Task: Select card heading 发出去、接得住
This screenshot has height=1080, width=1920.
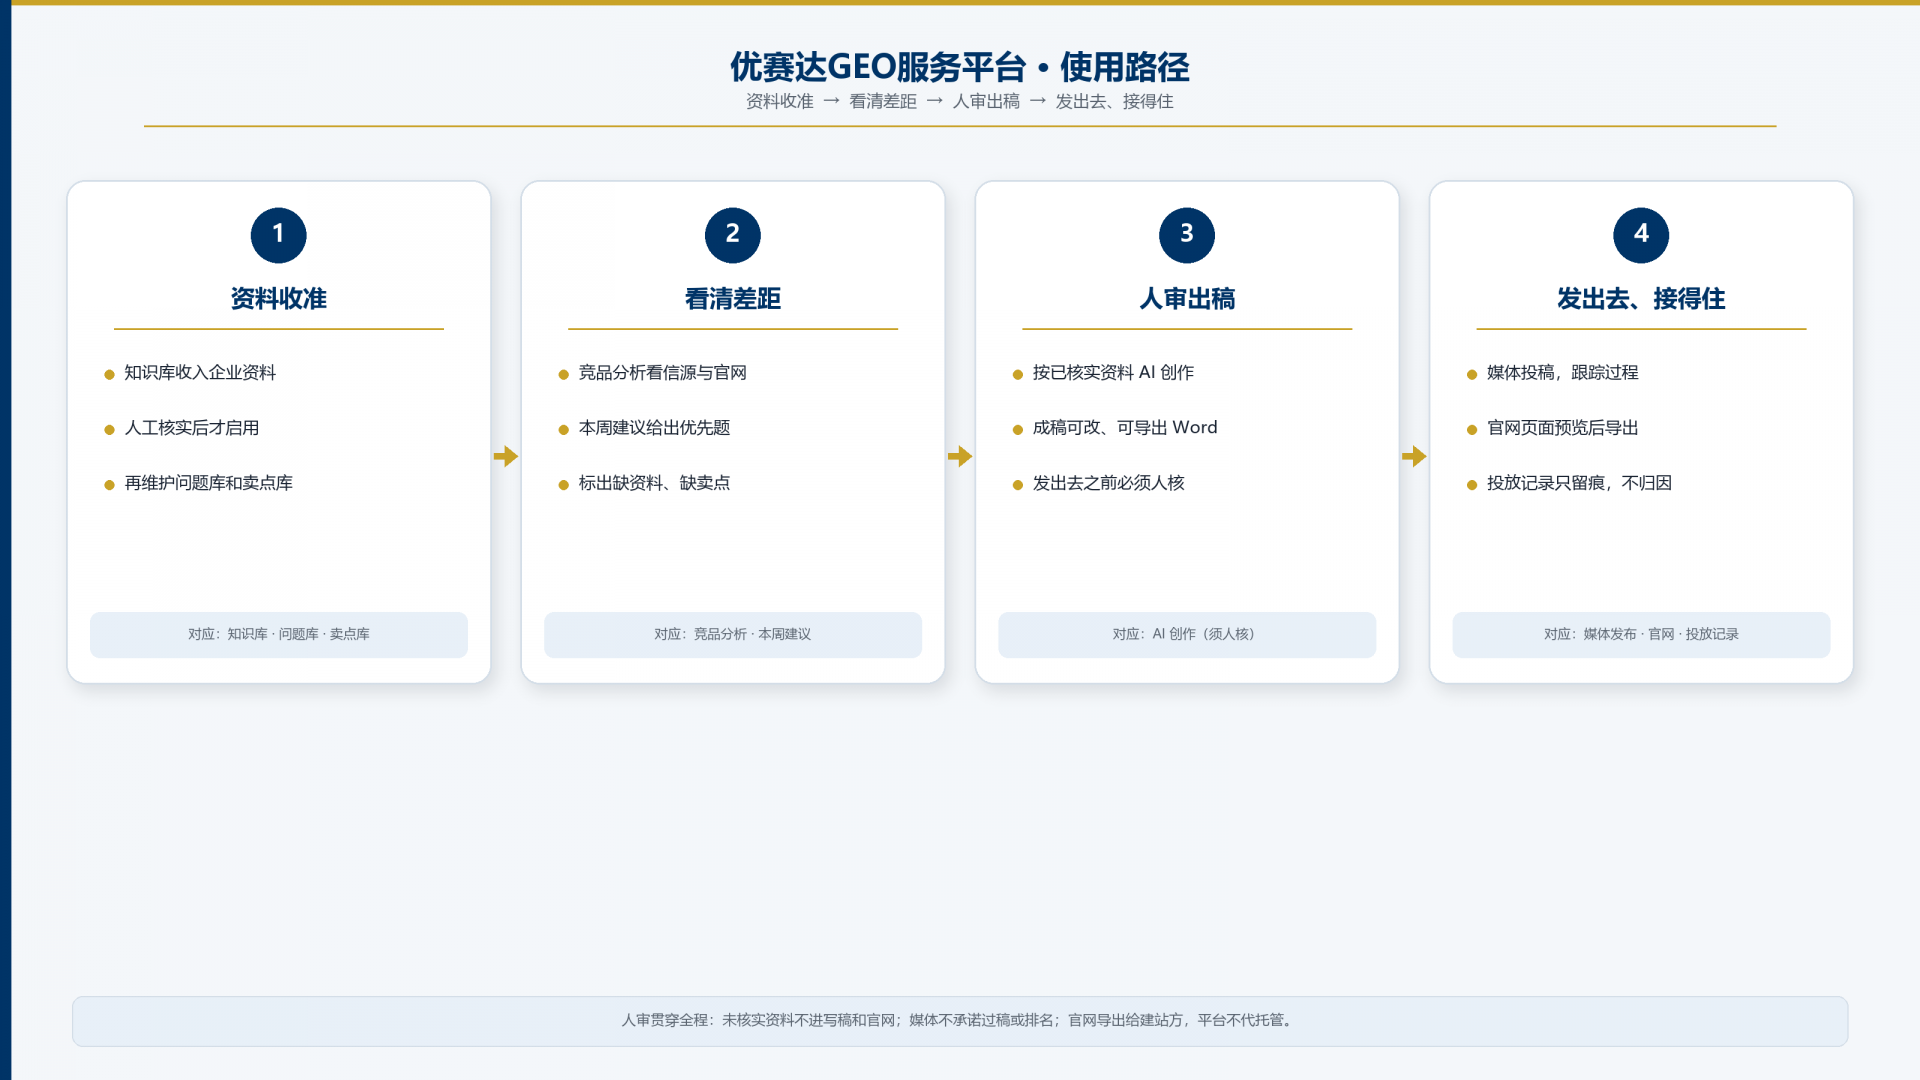Action: [x=1641, y=299]
